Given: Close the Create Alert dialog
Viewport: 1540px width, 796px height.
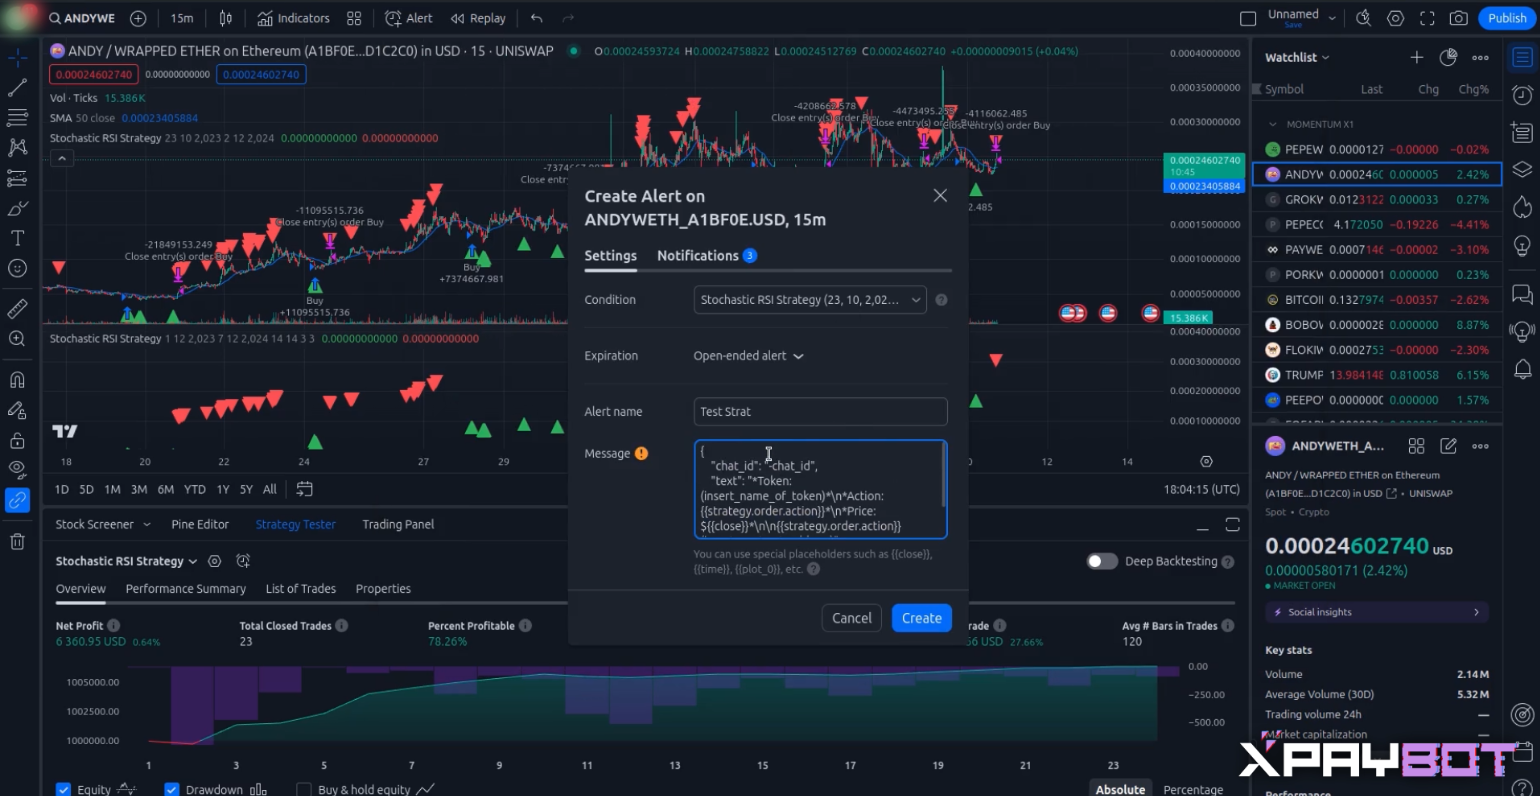Looking at the screenshot, I should tap(940, 196).
